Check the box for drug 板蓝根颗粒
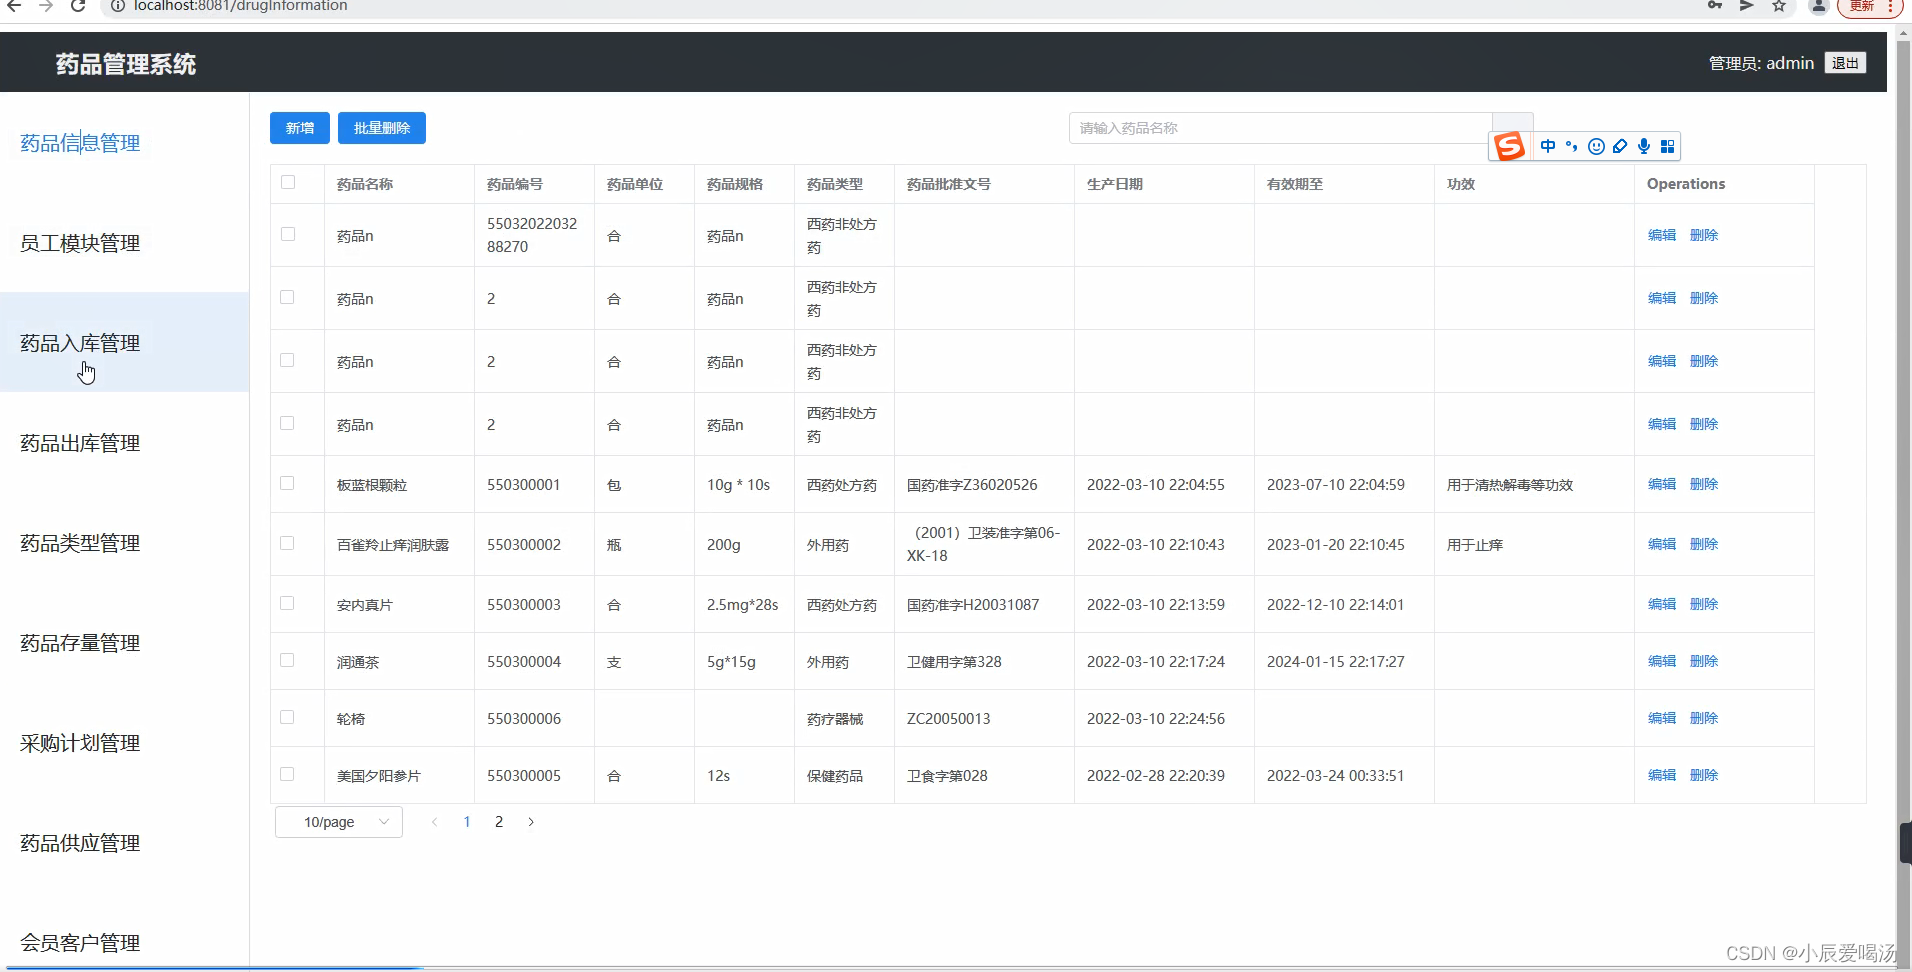Image resolution: width=1912 pixels, height=972 pixels. coord(287,483)
